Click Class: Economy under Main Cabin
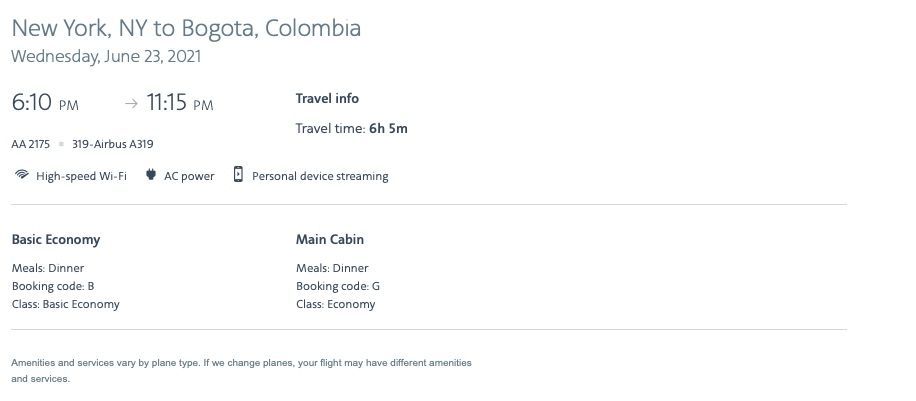This screenshot has width=916, height=401. click(x=336, y=304)
